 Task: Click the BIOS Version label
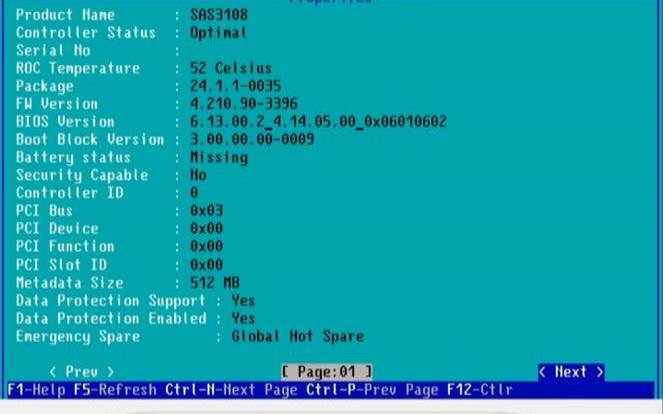tap(66, 122)
